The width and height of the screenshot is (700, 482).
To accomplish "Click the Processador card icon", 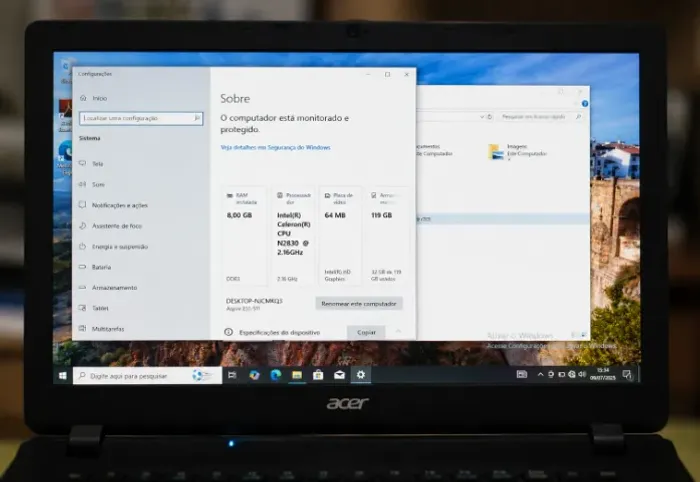I will tap(280, 195).
